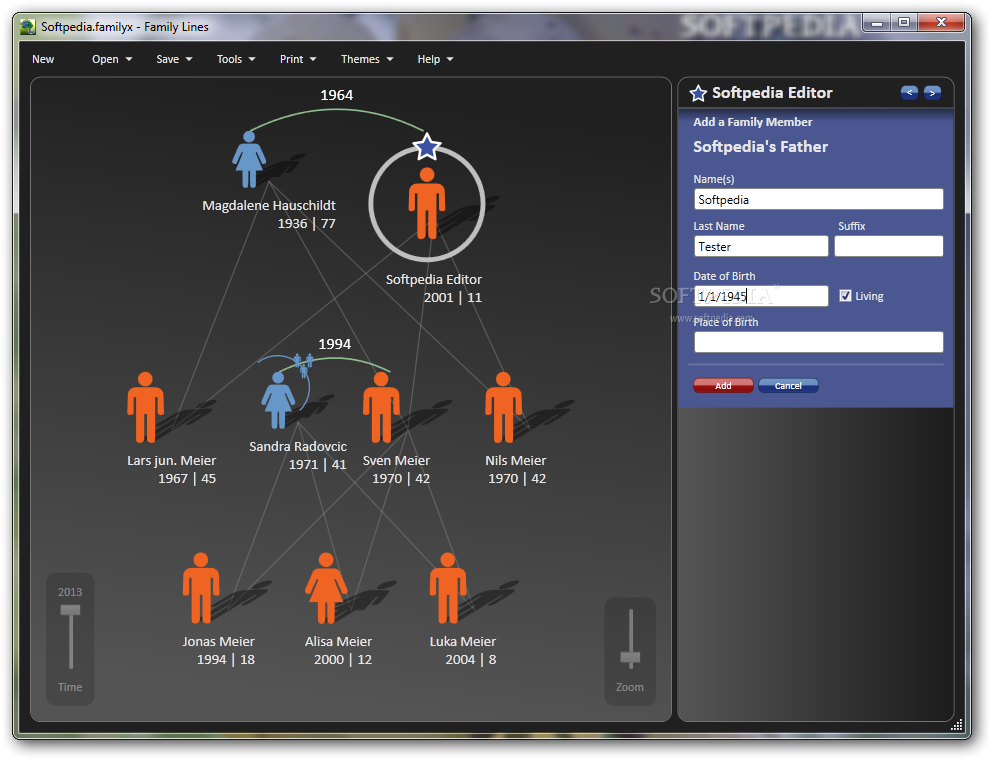Click the Sven Meier name label
This screenshot has width=992, height=760.
(396, 460)
